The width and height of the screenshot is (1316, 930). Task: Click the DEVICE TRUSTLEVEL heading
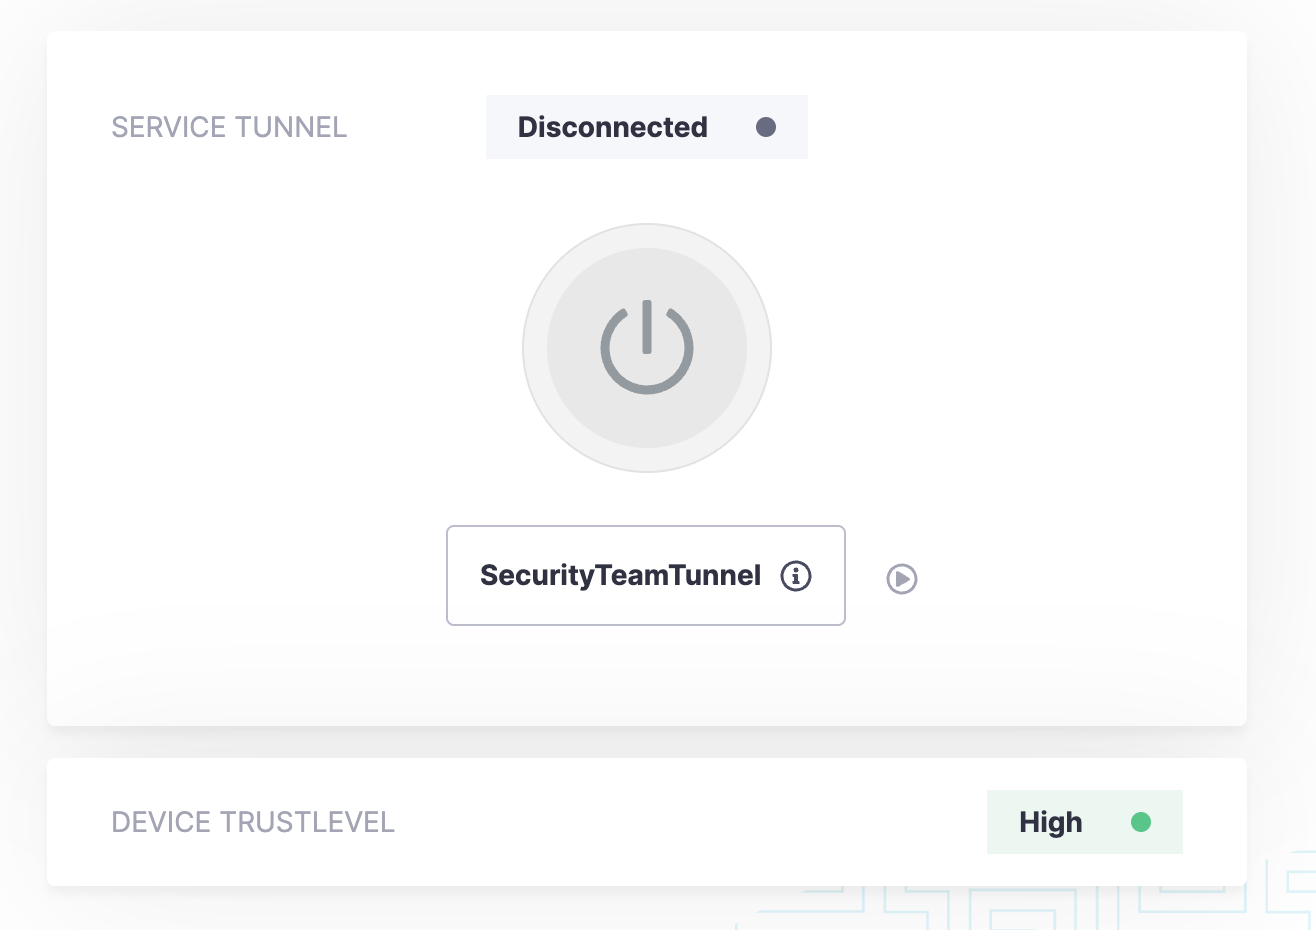click(x=253, y=822)
